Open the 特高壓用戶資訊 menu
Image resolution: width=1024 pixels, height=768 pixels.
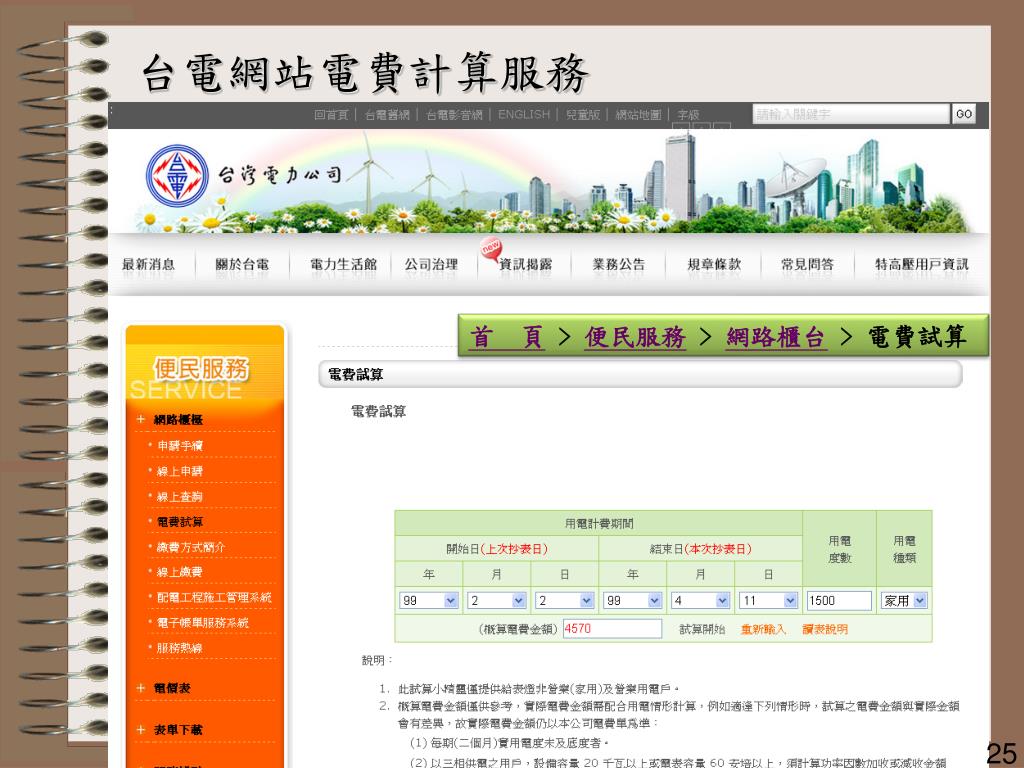921,264
